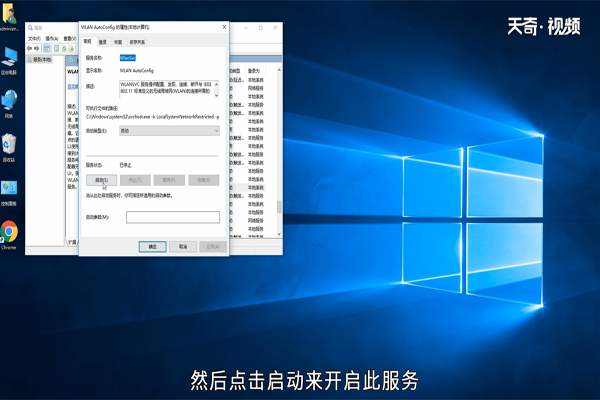Switch to the 依存关系 tab in properties dialog
The image size is (600, 400).
pos(137,42)
